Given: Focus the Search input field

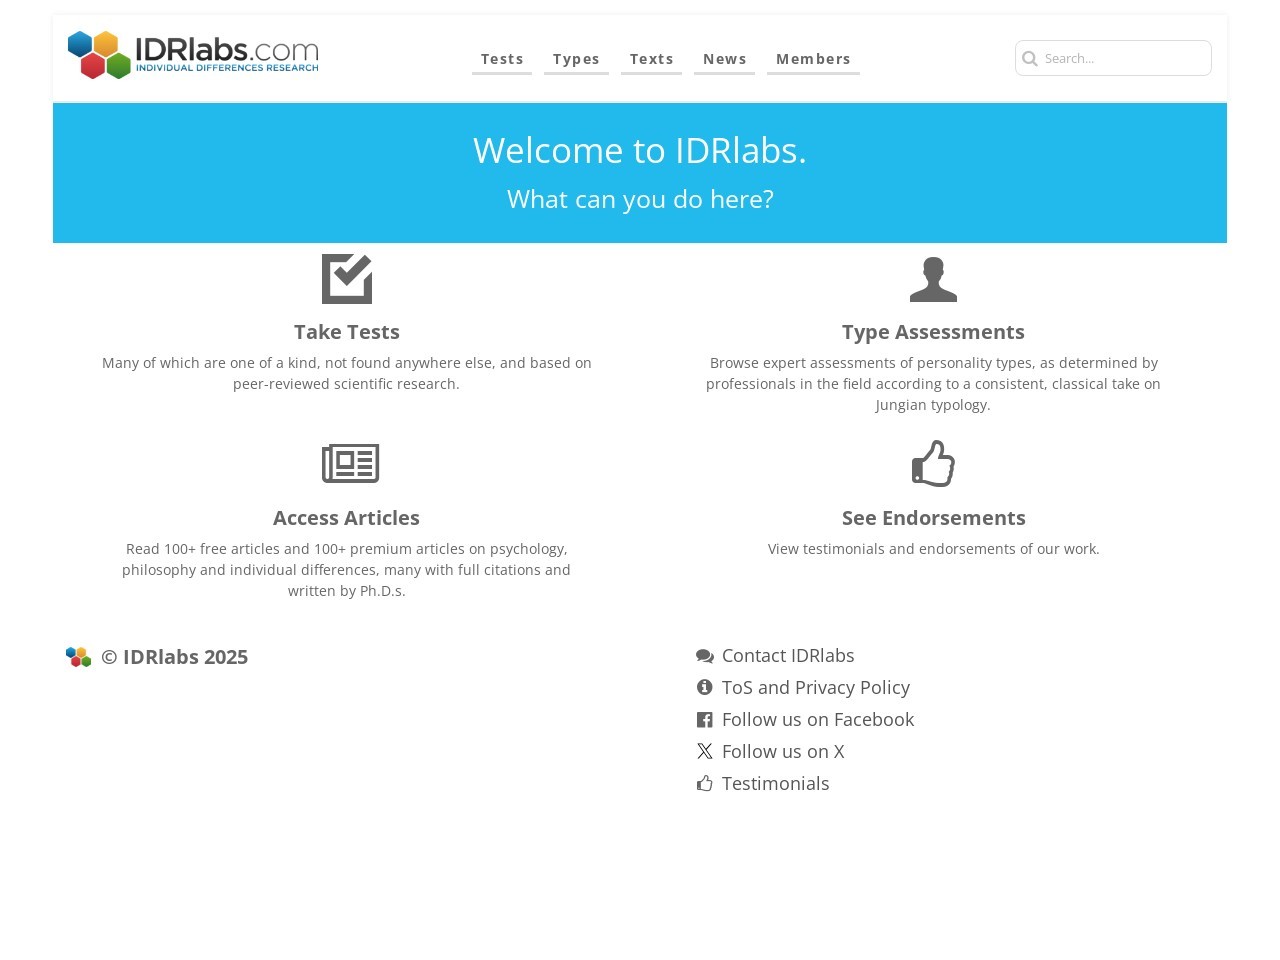Looking at the screenshot, I should [1113, 58].
